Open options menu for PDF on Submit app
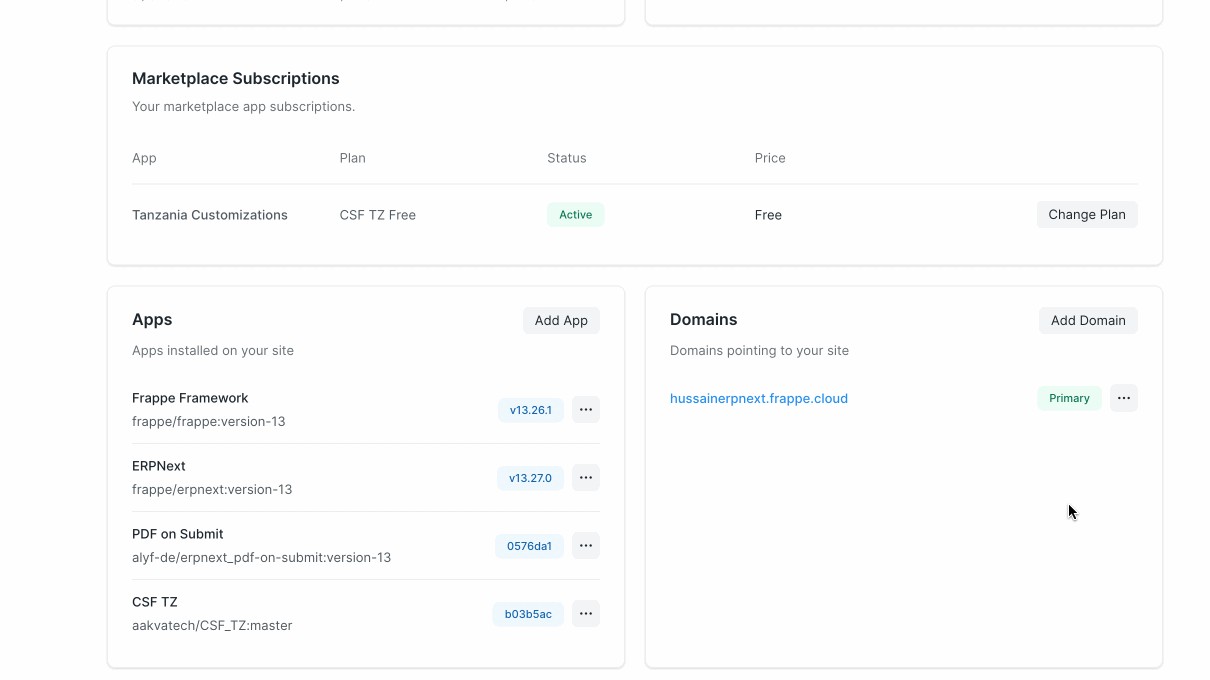 click(586, 546)
